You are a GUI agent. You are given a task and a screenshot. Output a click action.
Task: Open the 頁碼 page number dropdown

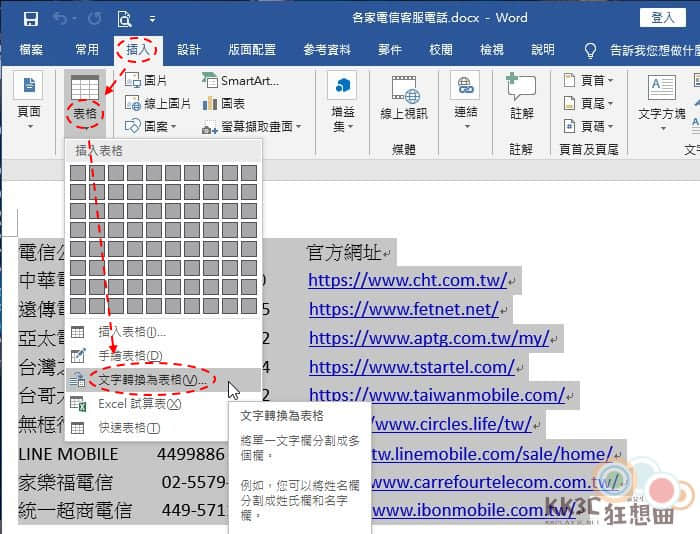(x=588, y=127)
